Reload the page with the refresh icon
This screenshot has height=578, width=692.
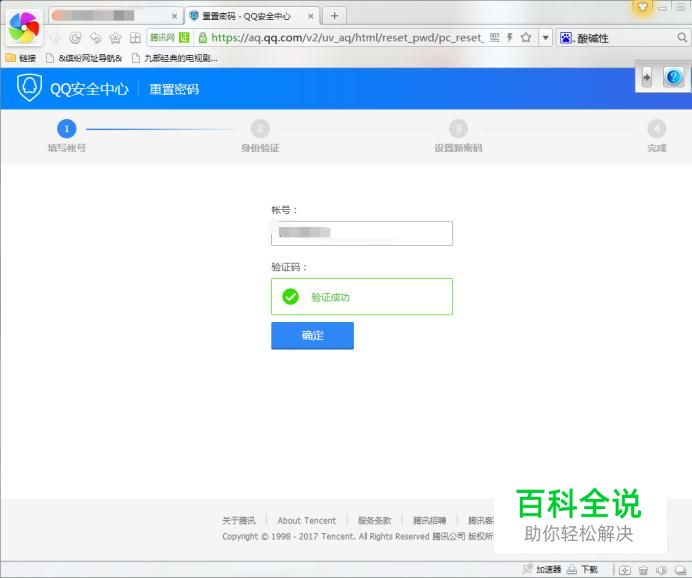pos(75,38)
